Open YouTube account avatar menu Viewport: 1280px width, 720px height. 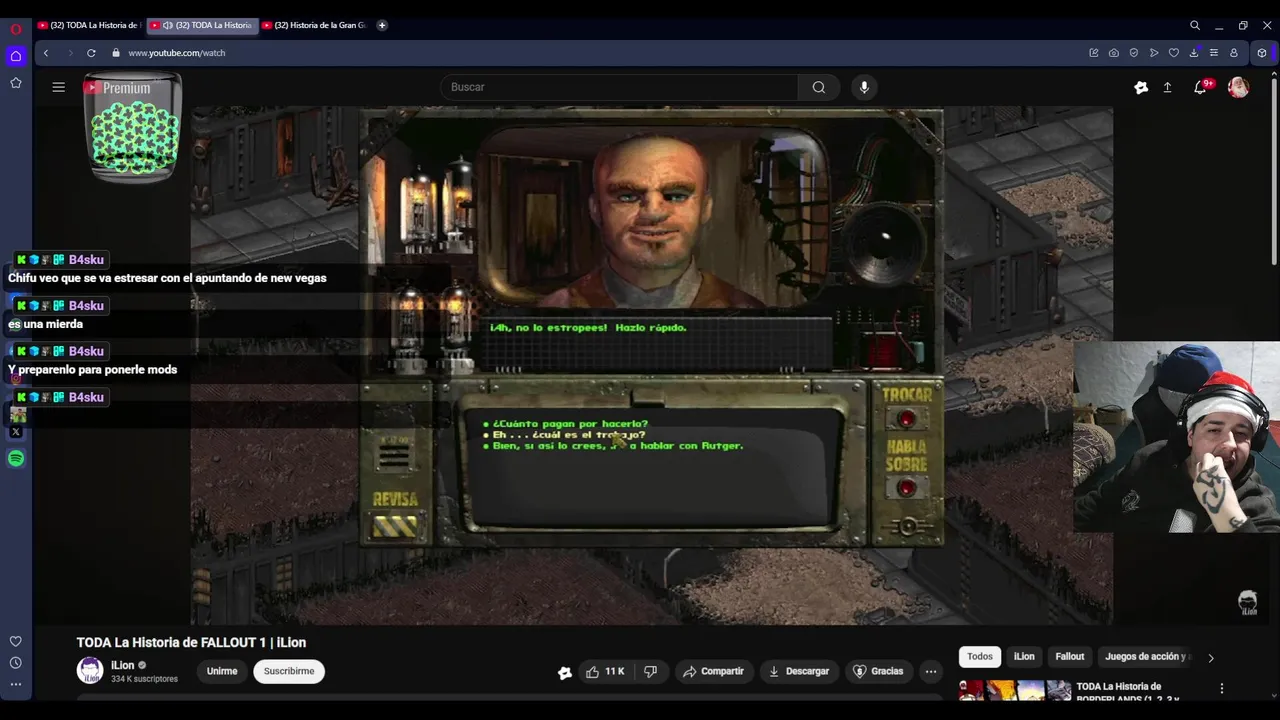(1238, 88)
